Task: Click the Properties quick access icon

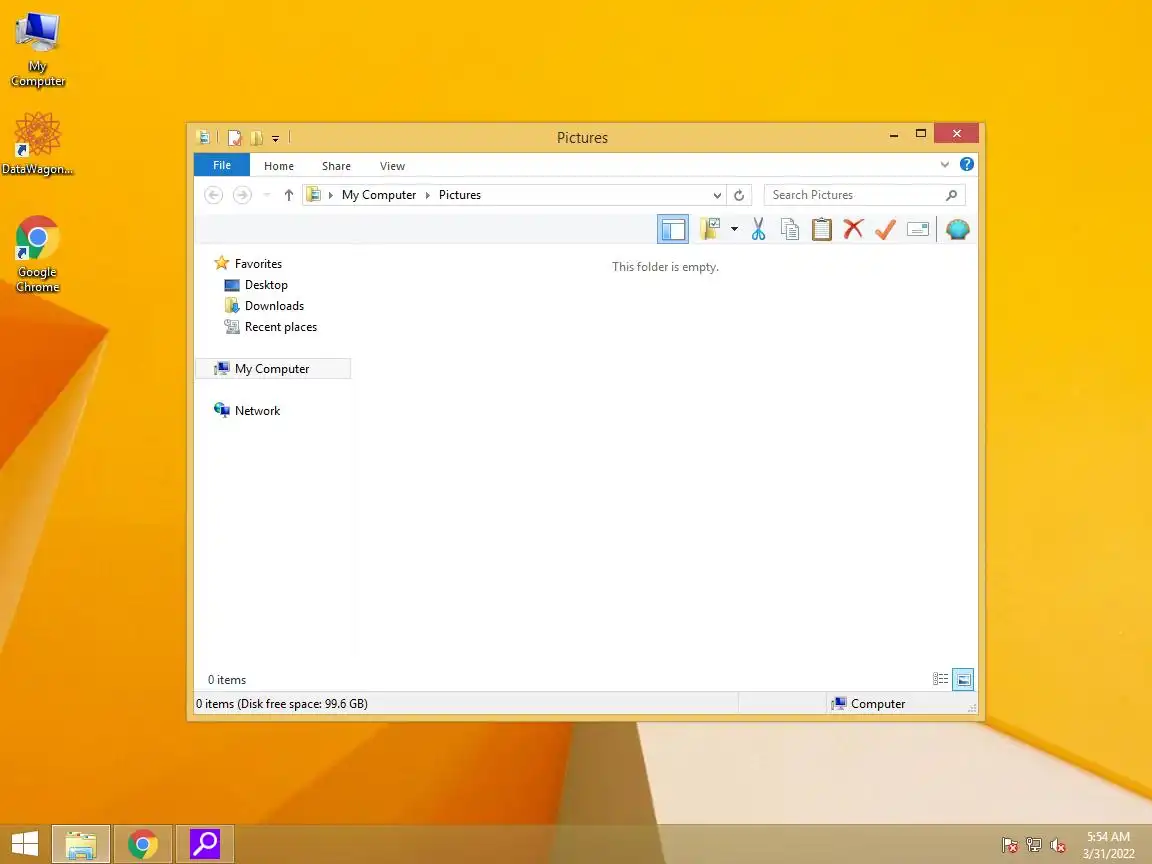Action: (x=234, y=137)
